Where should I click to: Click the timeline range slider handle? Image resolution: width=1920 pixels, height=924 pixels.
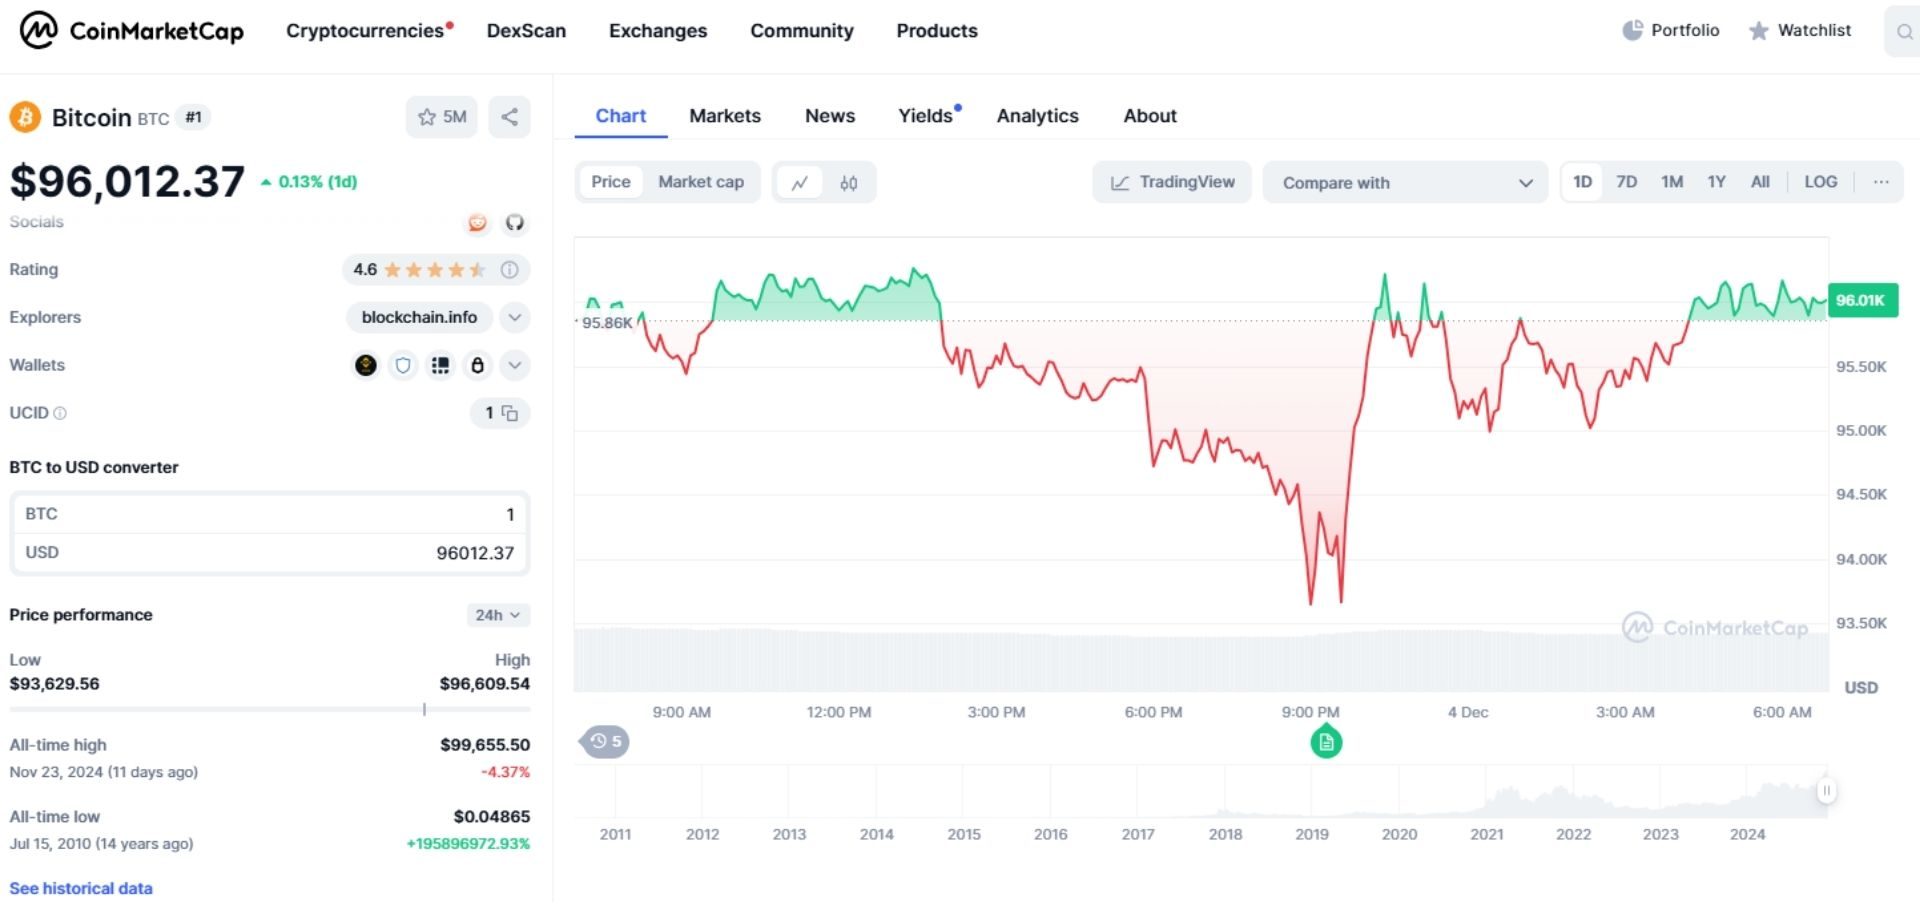[x=1826, y=791]
